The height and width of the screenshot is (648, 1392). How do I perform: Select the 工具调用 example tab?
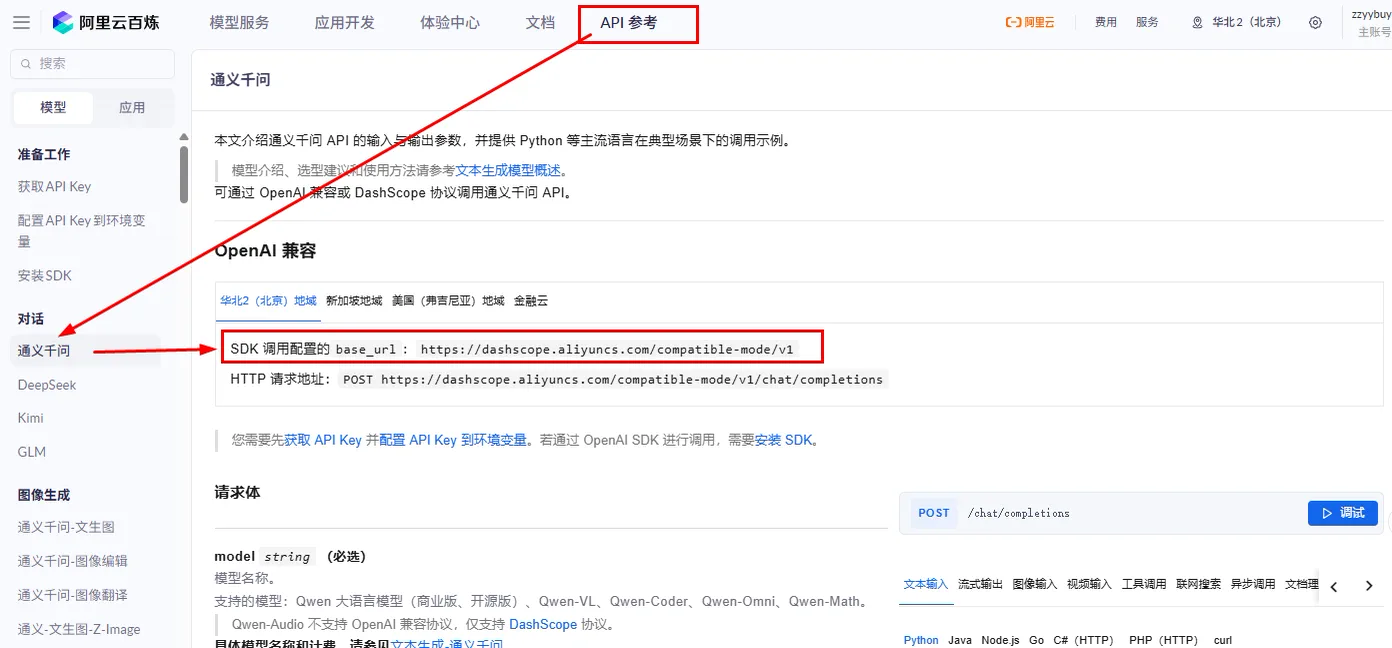1144,584
